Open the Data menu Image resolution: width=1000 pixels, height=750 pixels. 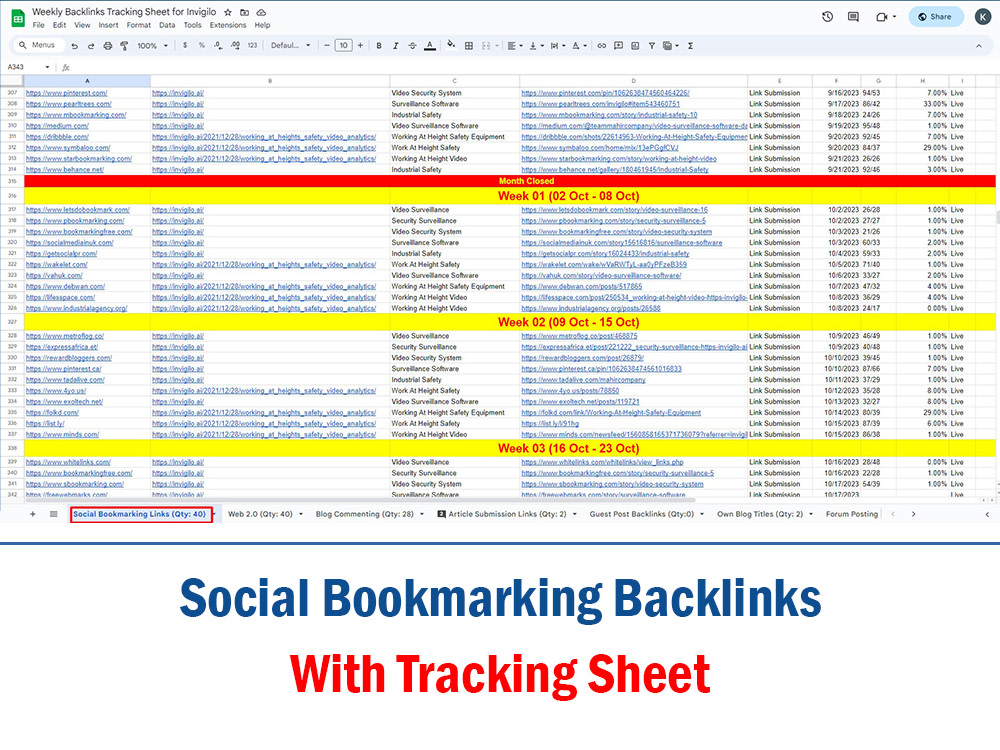point(167,26)
